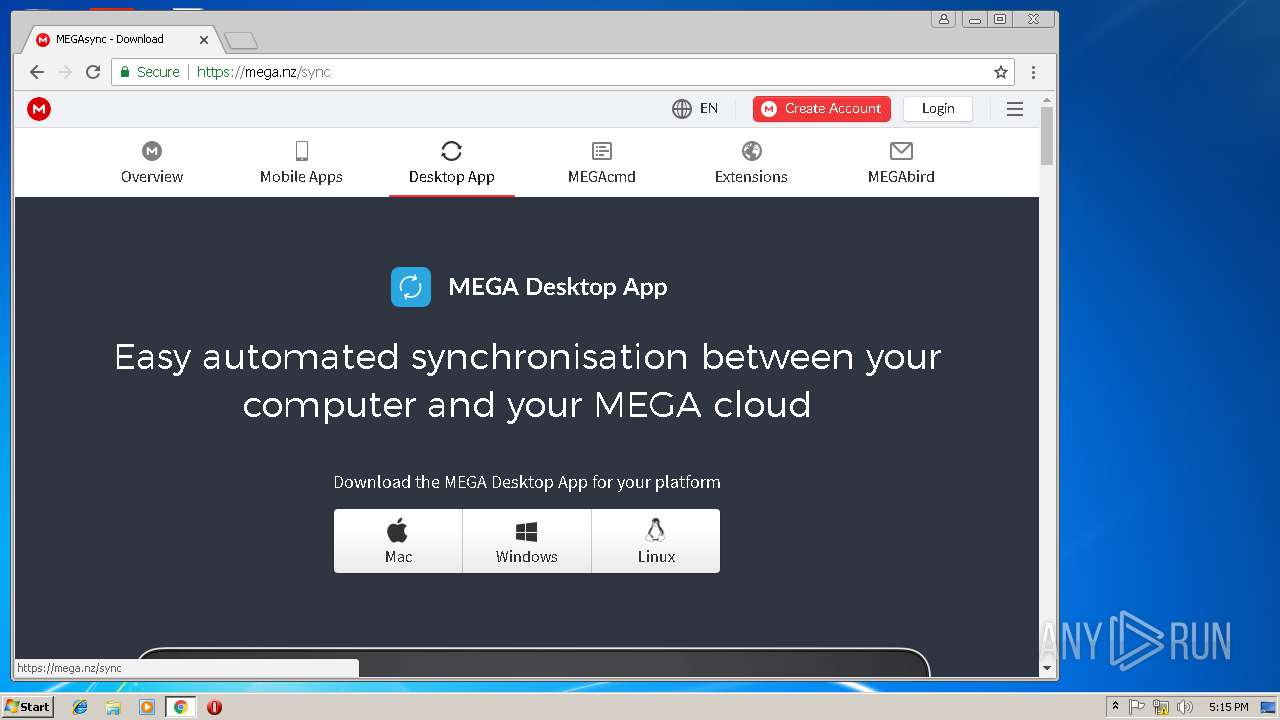Open the hamburger menu icon
This screenshot has width=1280, height=720.
tap(1015, 109)
